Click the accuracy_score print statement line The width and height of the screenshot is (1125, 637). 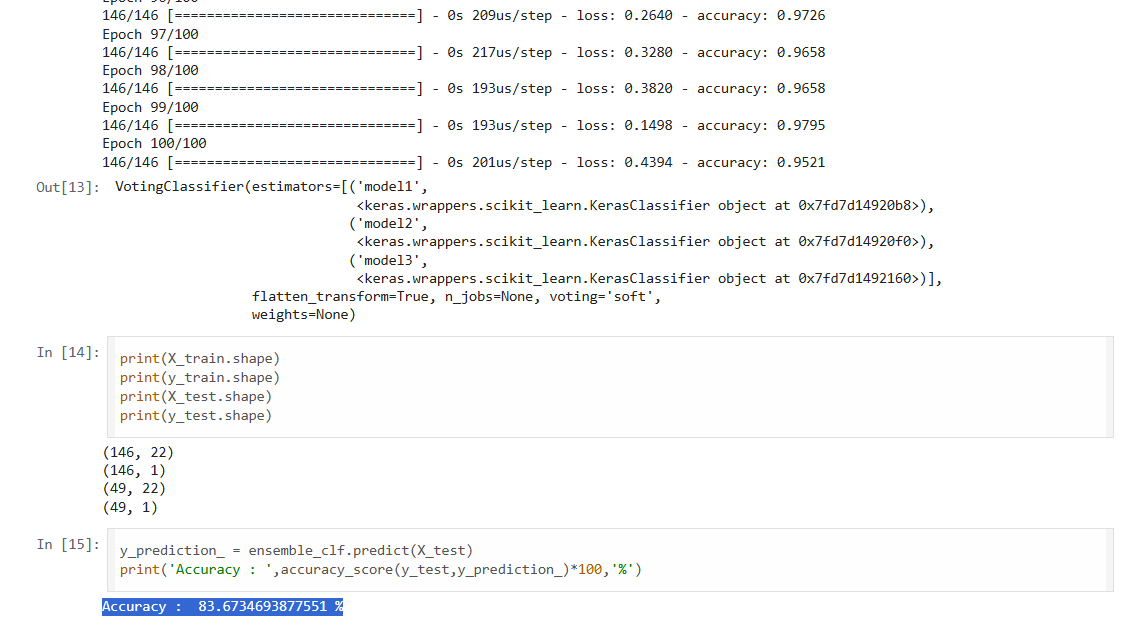click(x=380, y=570)
